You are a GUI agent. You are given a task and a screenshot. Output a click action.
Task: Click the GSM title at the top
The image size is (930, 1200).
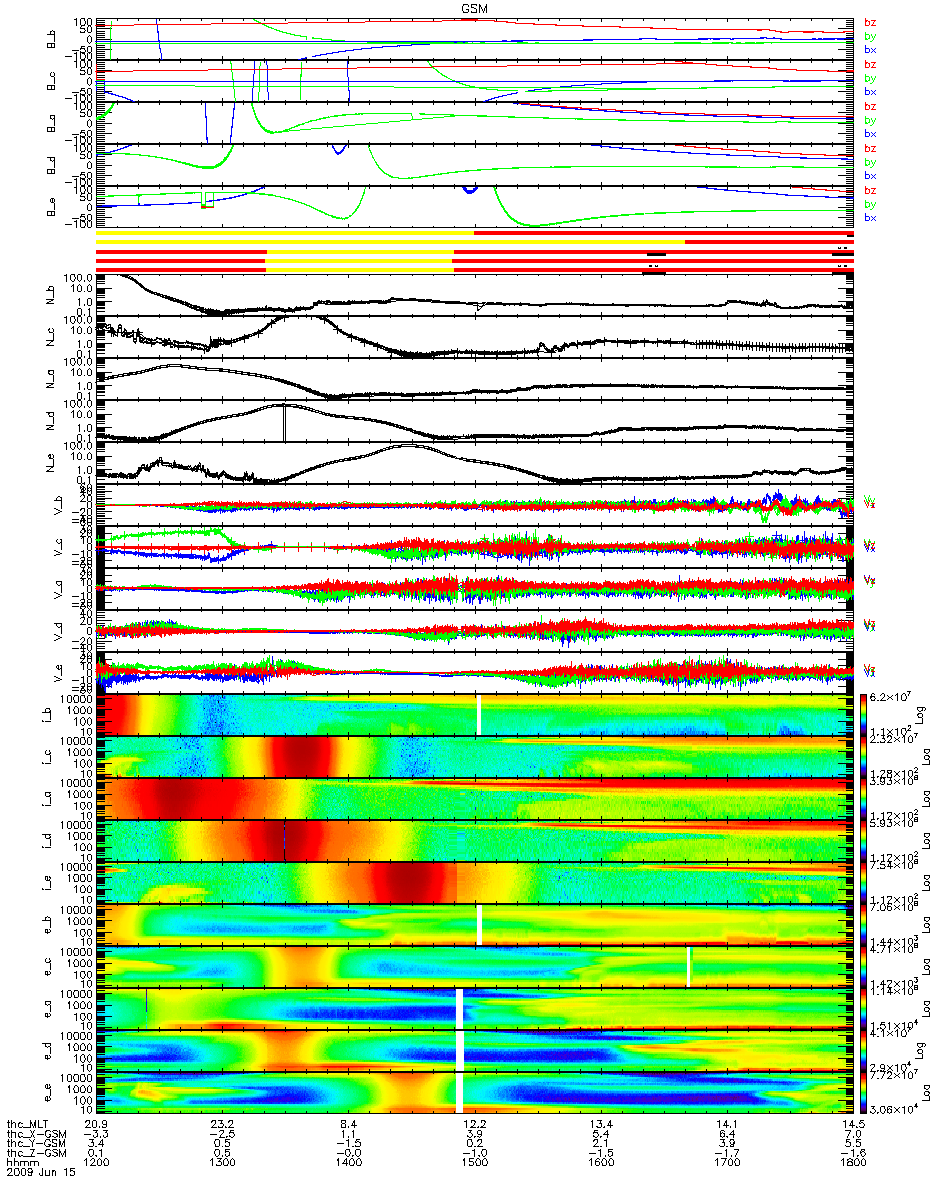(475, 6)
